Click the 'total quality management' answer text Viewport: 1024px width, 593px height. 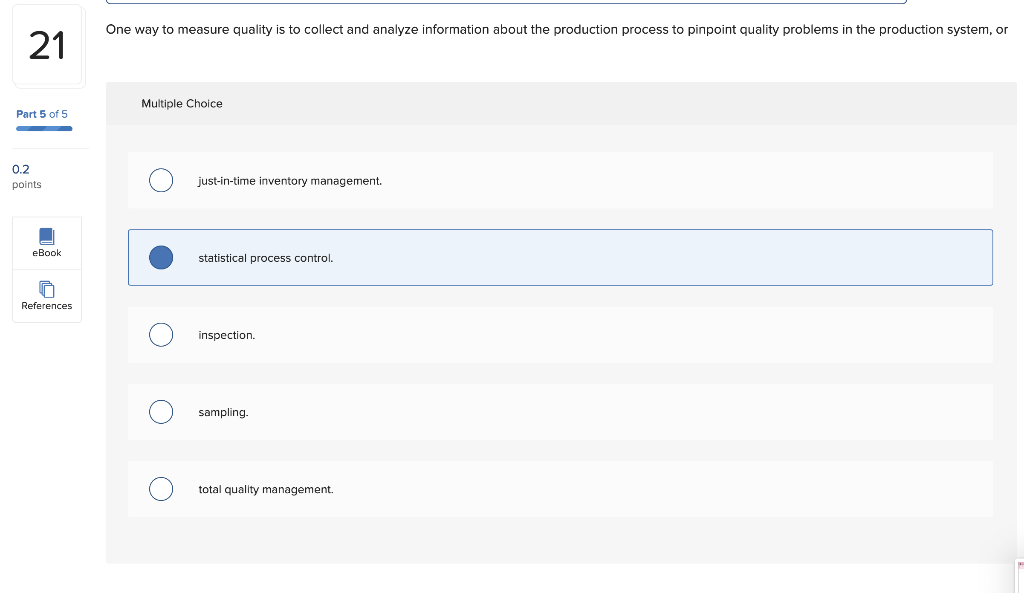click(266, 489)
